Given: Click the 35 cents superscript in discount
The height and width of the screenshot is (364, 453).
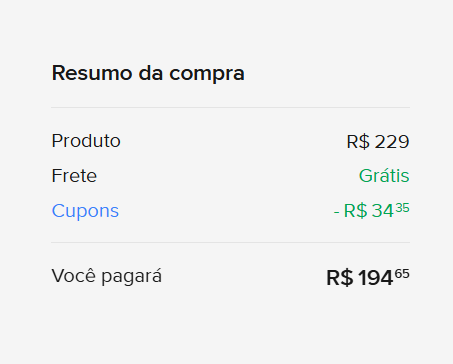Looking at the screenshot, I should [402, 208].
